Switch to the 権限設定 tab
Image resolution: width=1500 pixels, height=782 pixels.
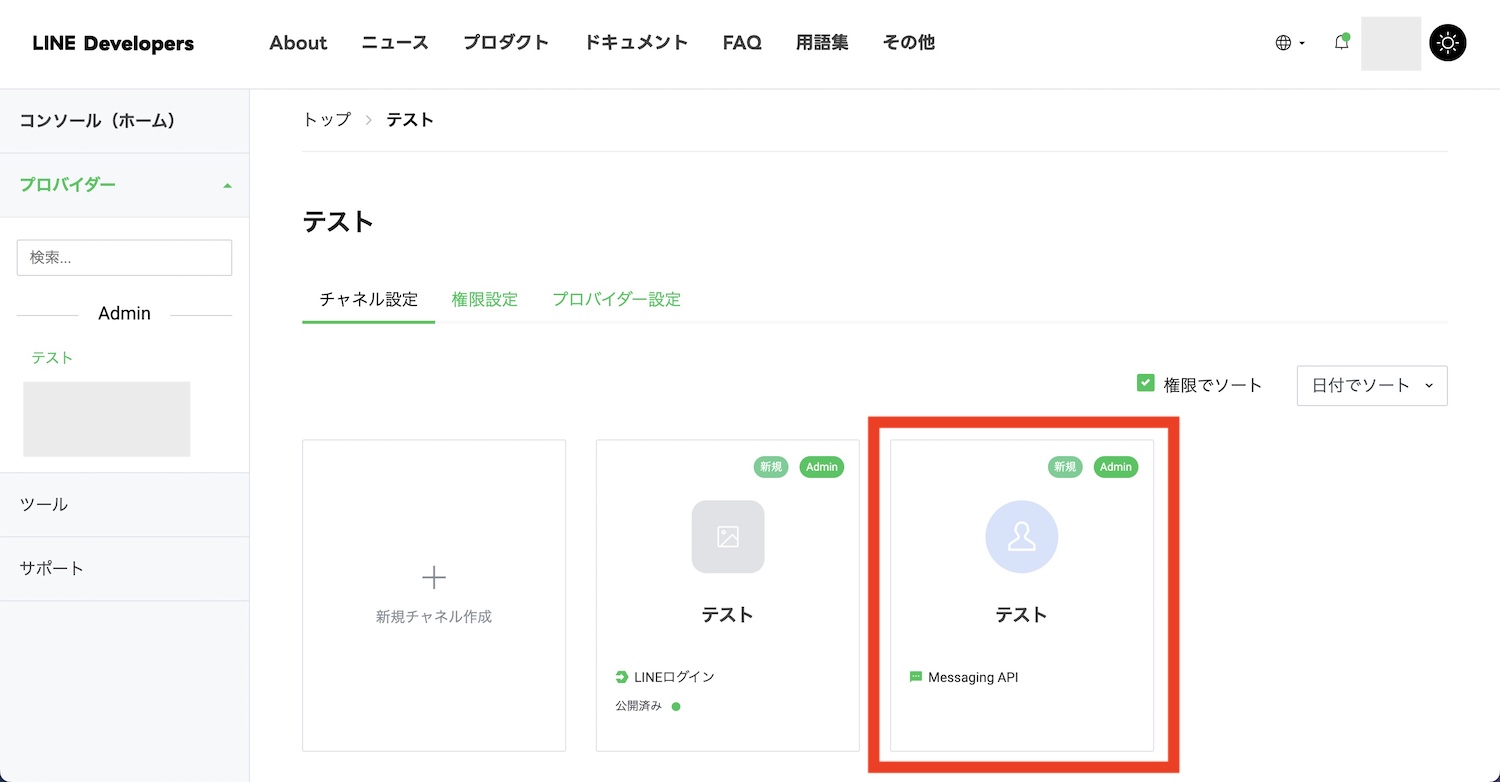pos(484,299)
